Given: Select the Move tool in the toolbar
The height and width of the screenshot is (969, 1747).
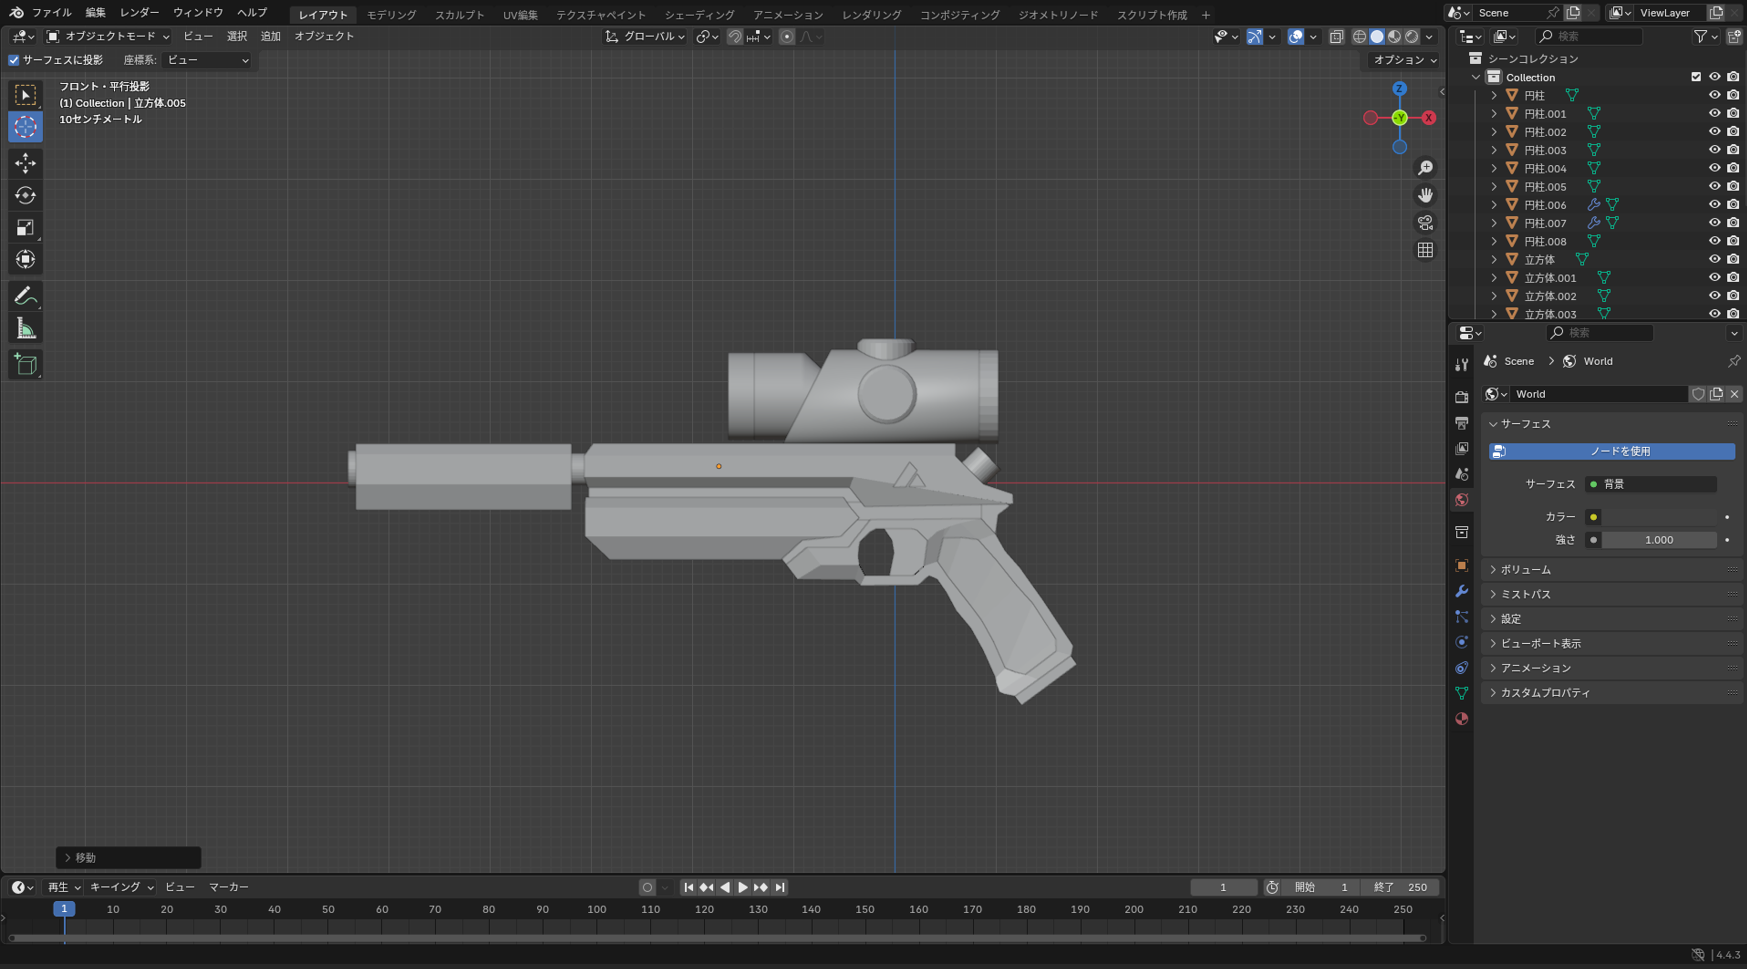Looking at the screenshot, I should click(x=25, y=163).
